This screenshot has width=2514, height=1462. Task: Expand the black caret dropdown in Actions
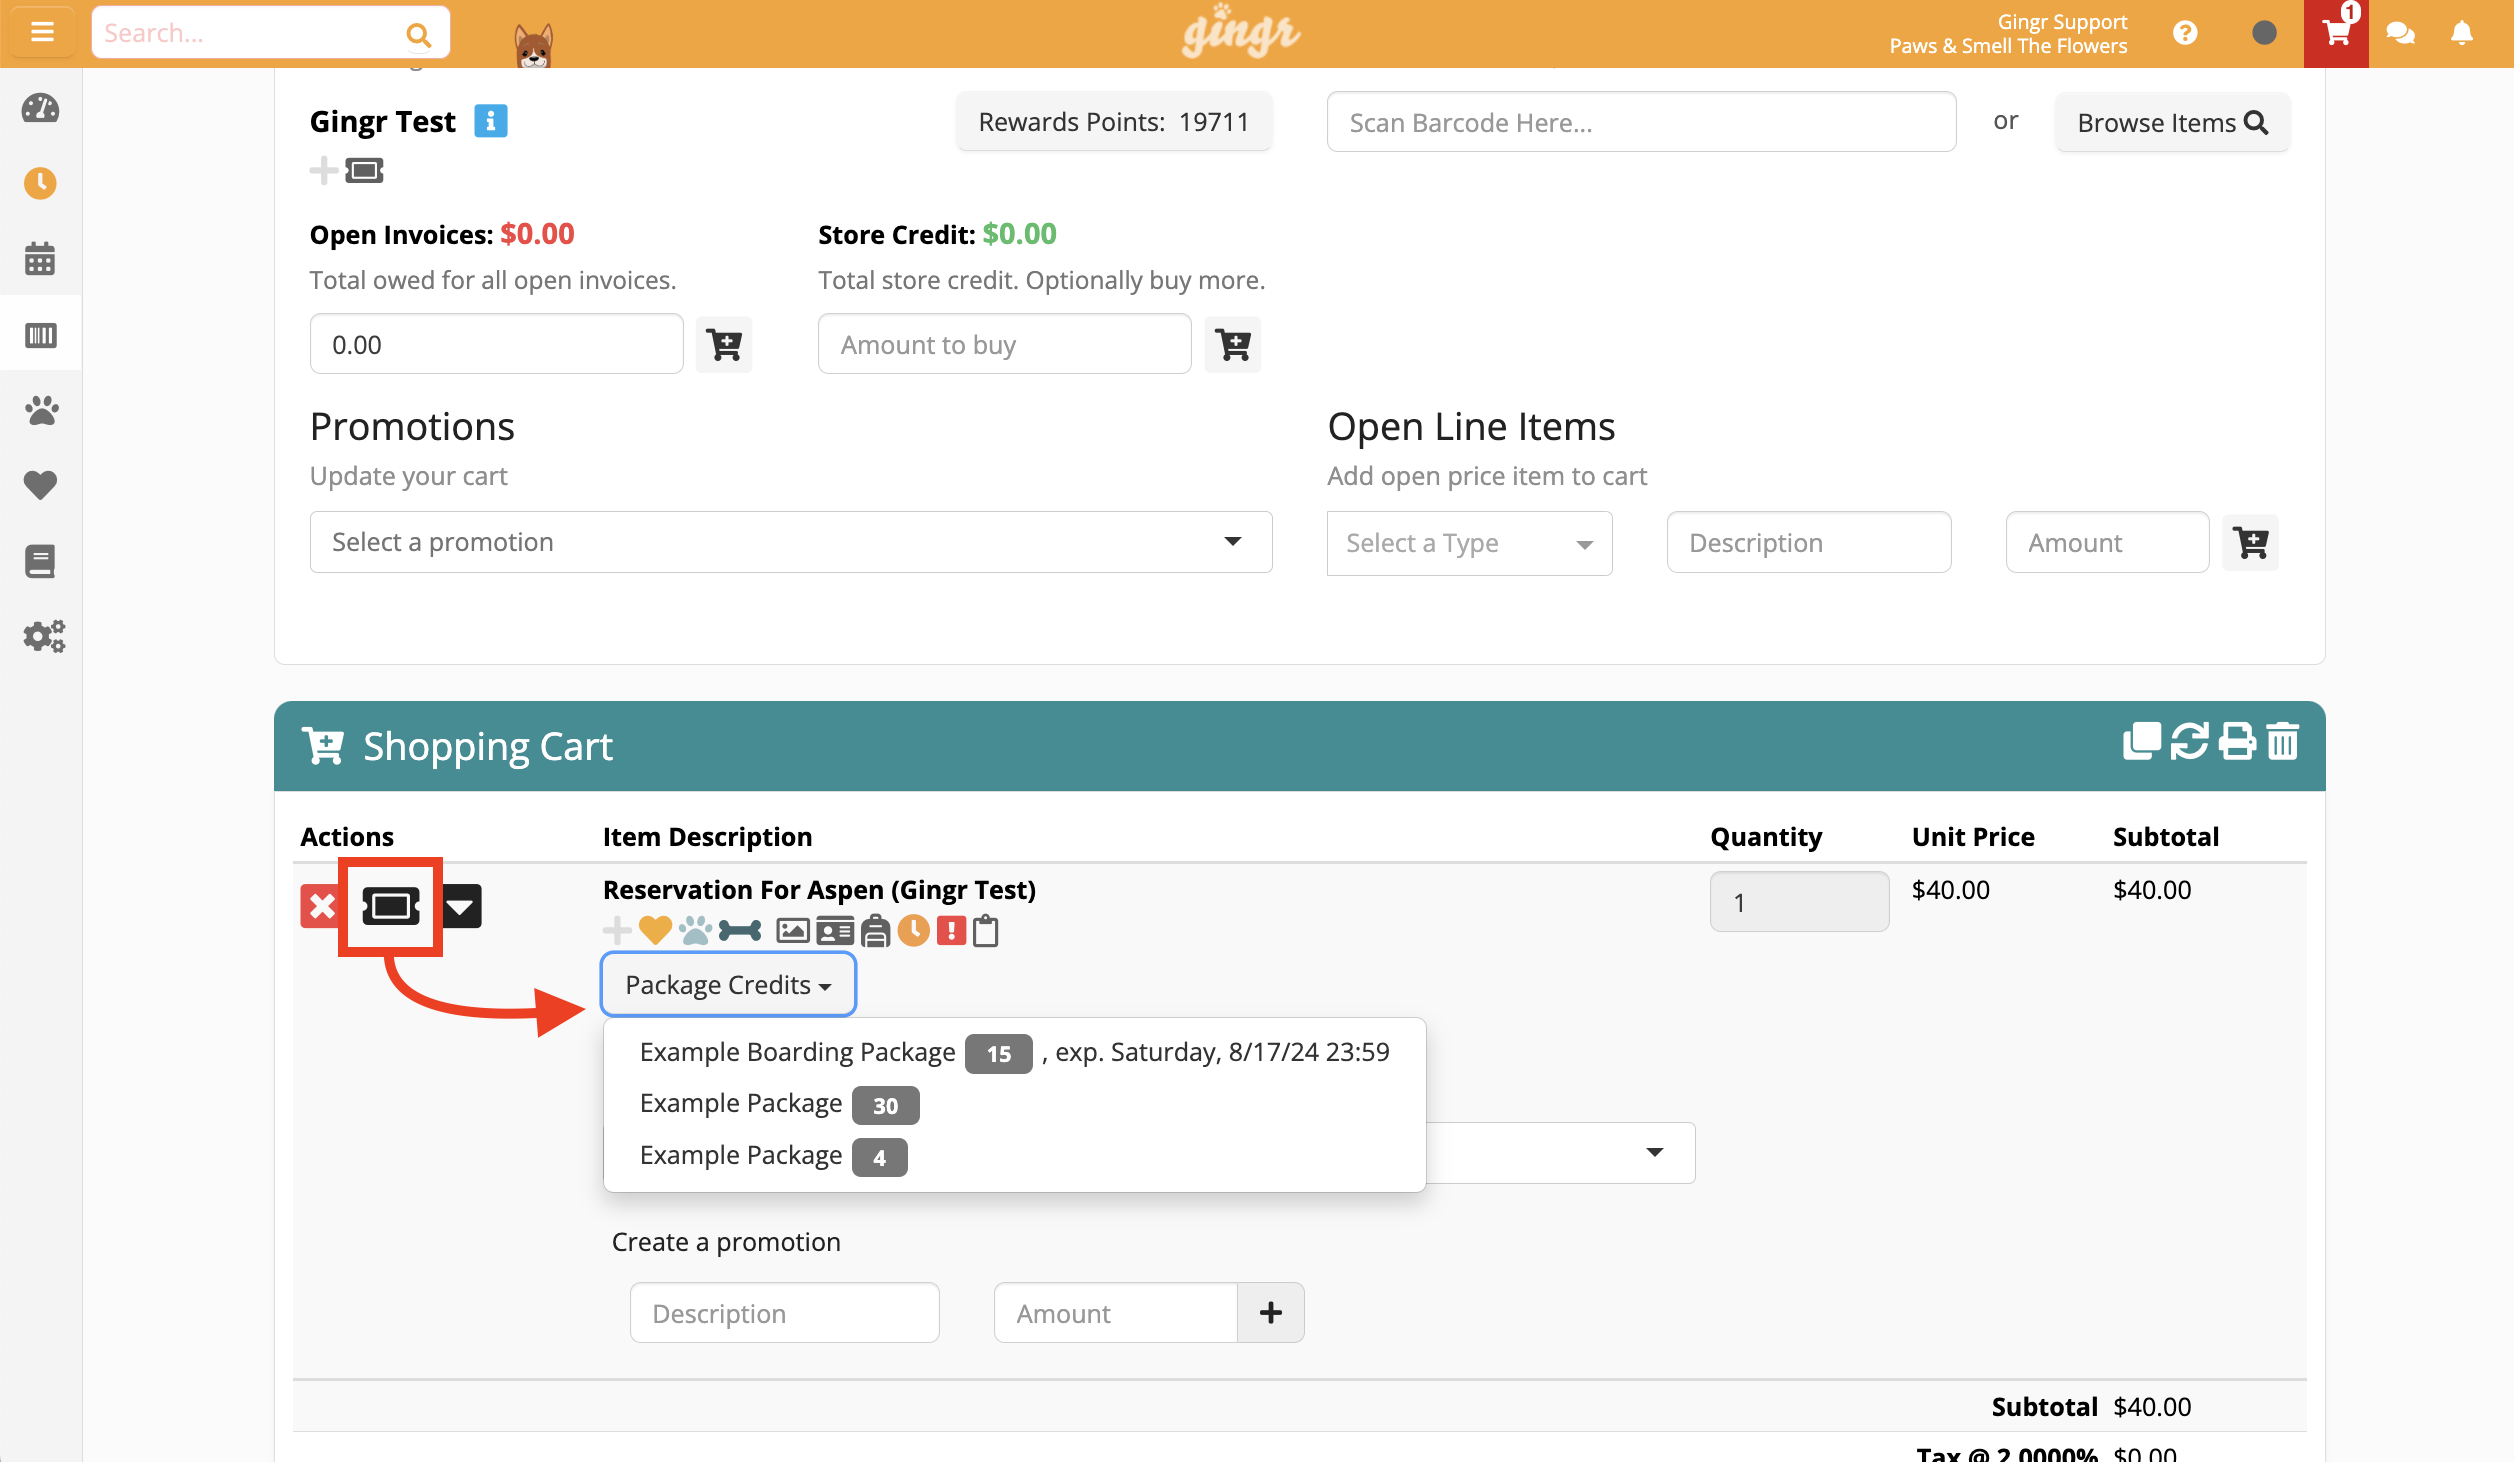[x=461, y=906]
